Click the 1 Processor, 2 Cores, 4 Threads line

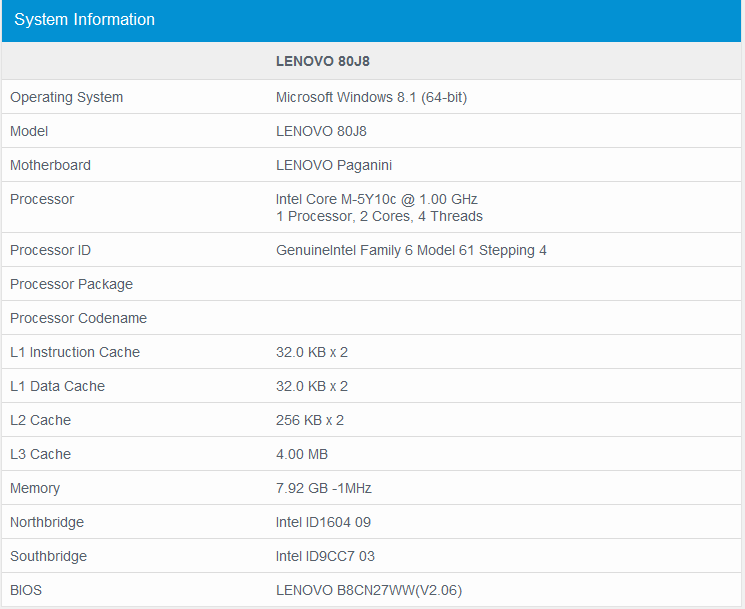pyautogui.click(x=379, y=216)
